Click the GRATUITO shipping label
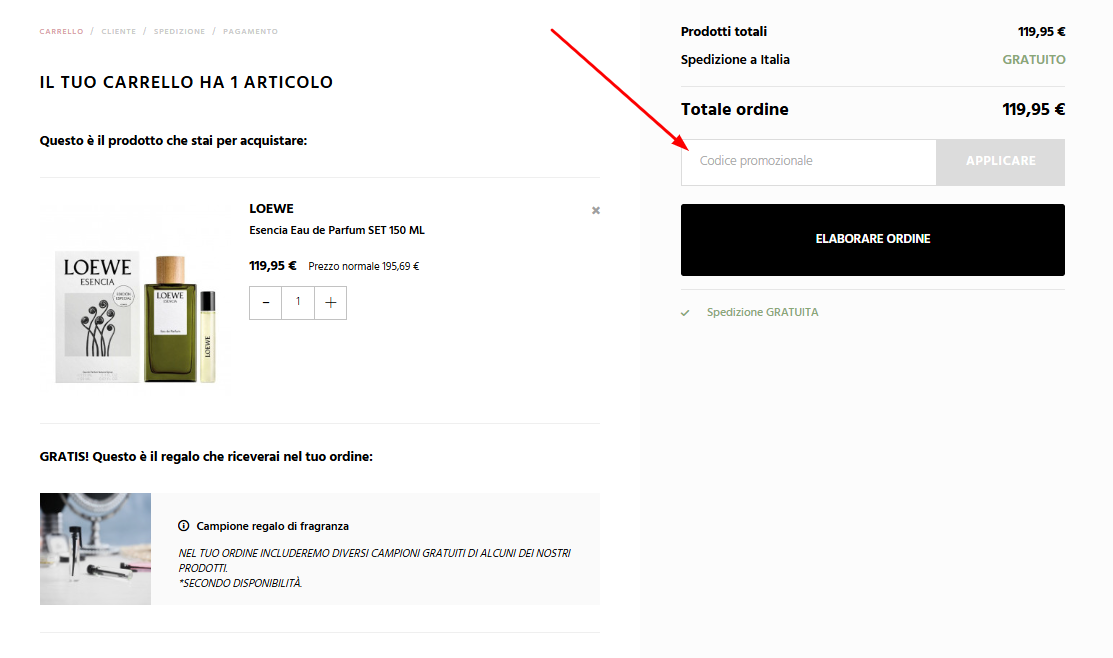Screen dimensions: 1113x658 tap(1034, 59)
